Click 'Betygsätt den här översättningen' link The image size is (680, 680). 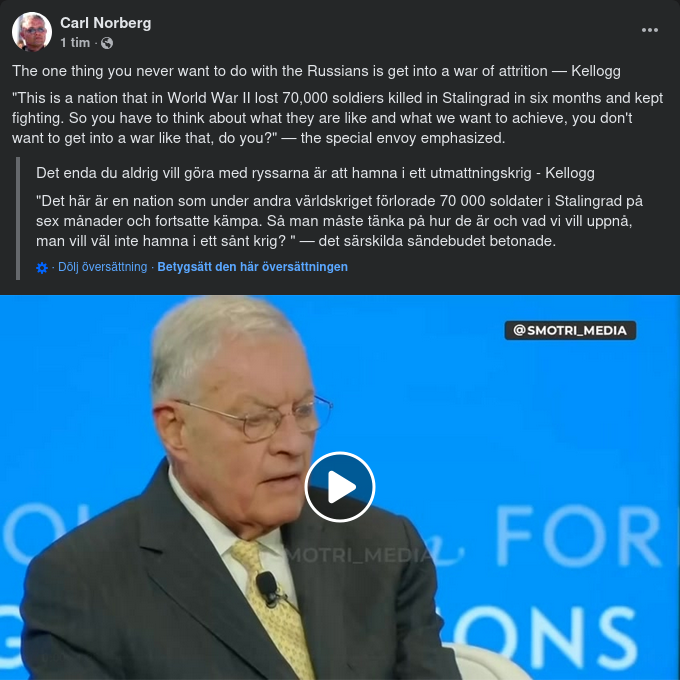[252, 267]
